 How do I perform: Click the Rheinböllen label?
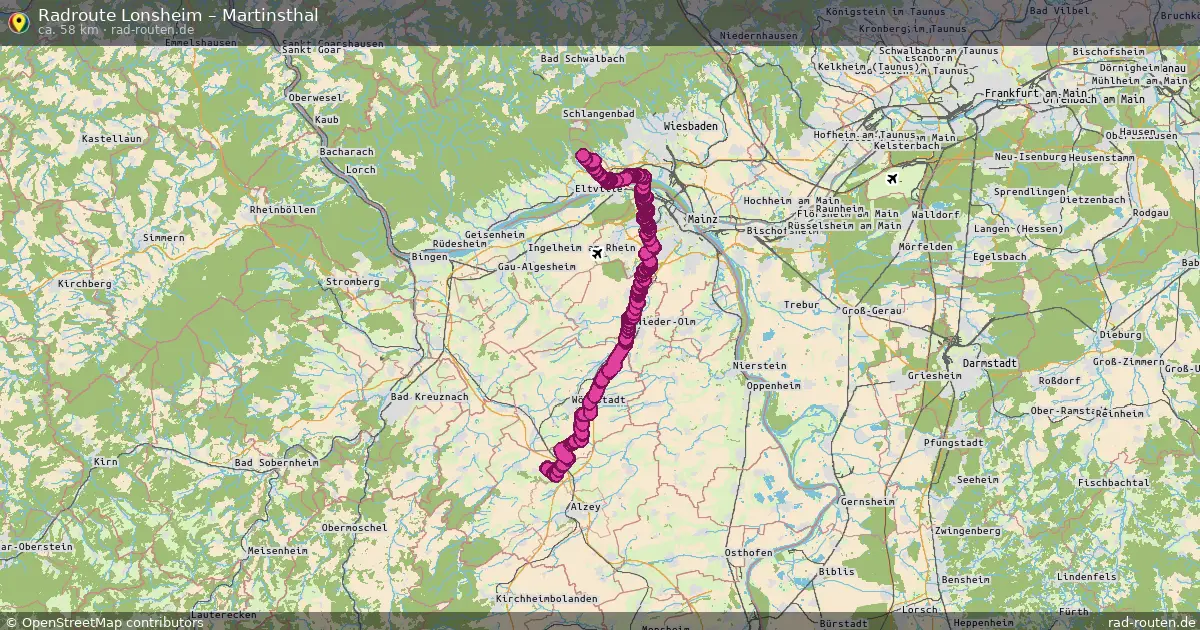pyautogui.click(x=284, y=210)
